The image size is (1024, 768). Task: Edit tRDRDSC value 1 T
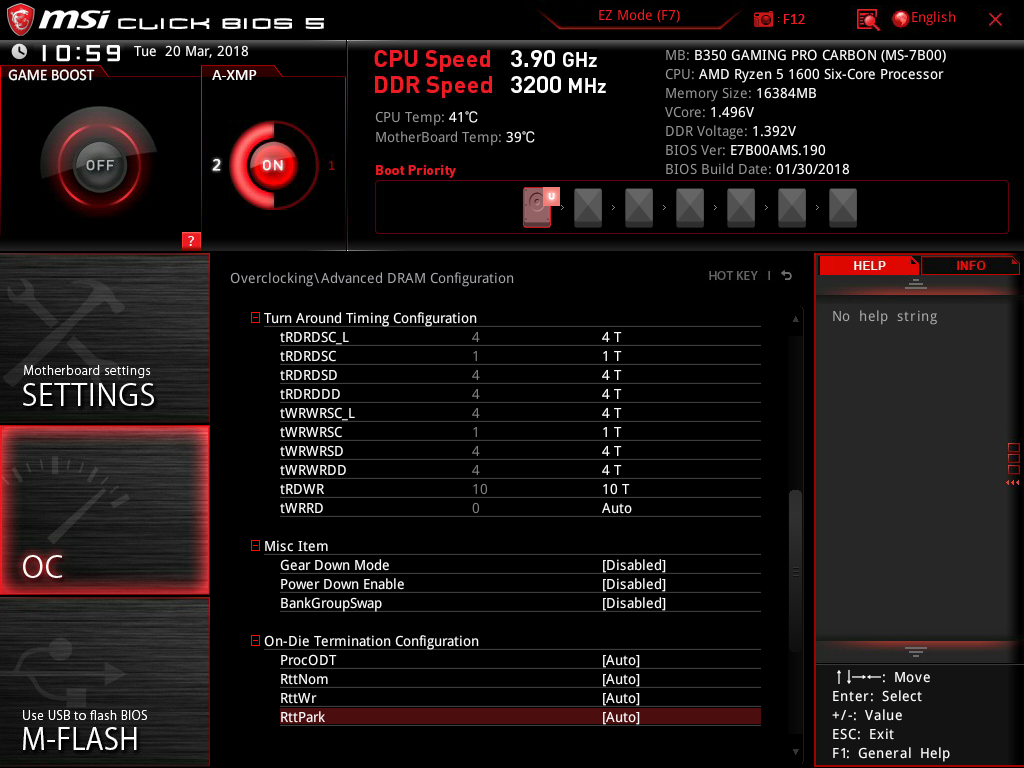611,356
